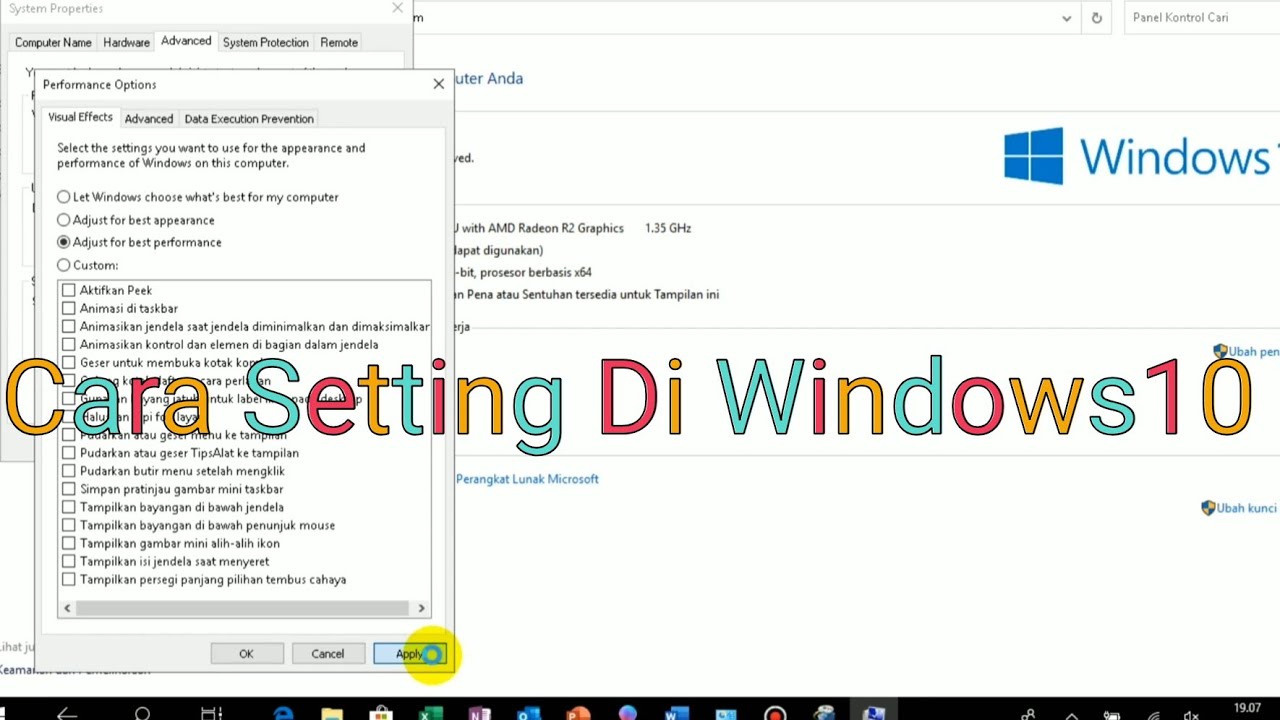The image size is (1280, 720).
Task: Show hidden icons chevron in the system tray
Action: click(1071, 716)
